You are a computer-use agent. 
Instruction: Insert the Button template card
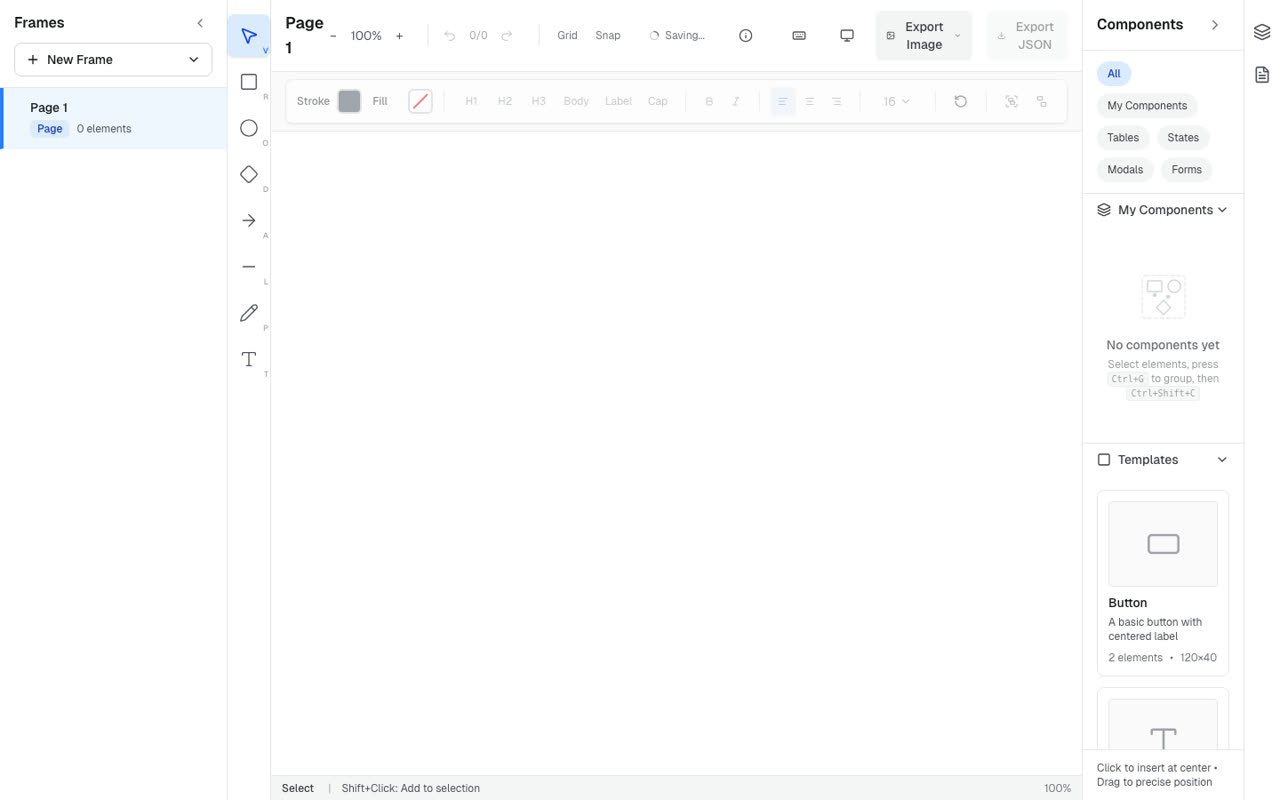[x=1163, y=583]
